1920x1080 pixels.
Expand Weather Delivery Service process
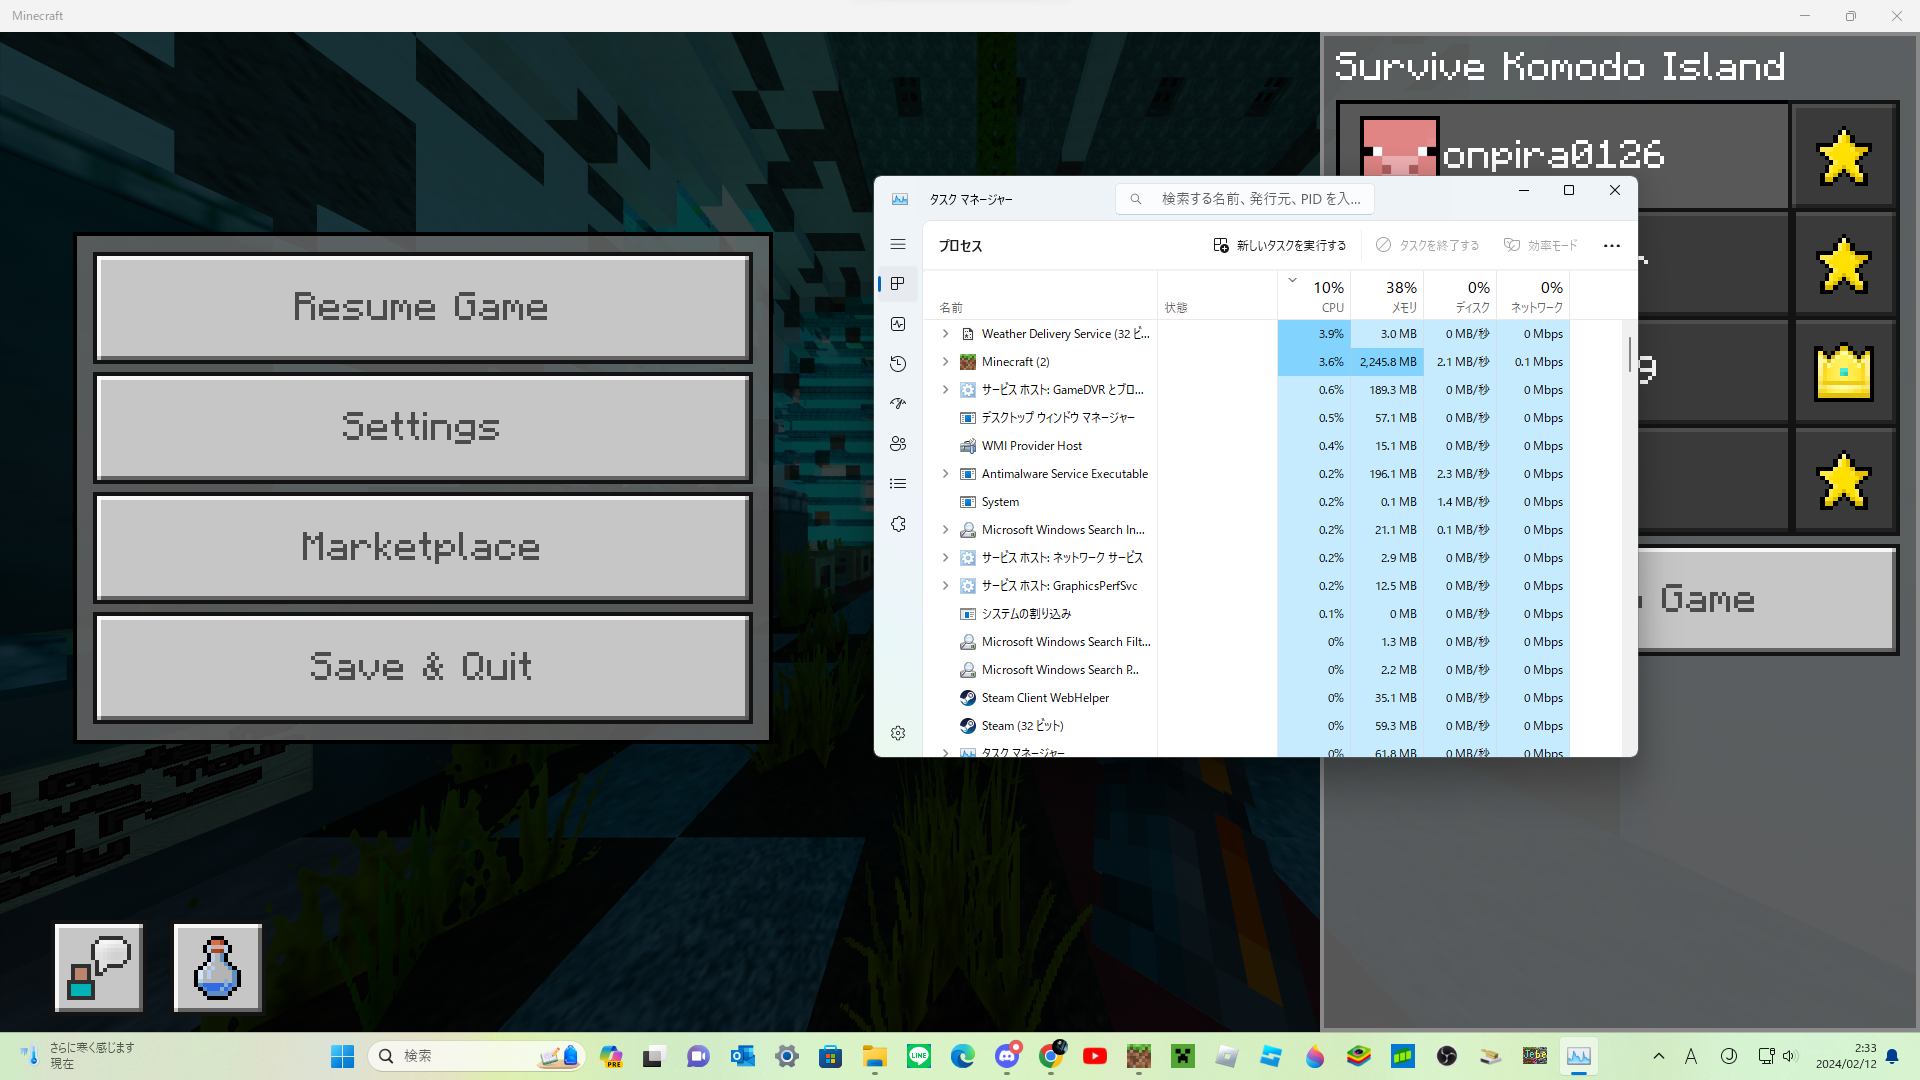point(945,334)
